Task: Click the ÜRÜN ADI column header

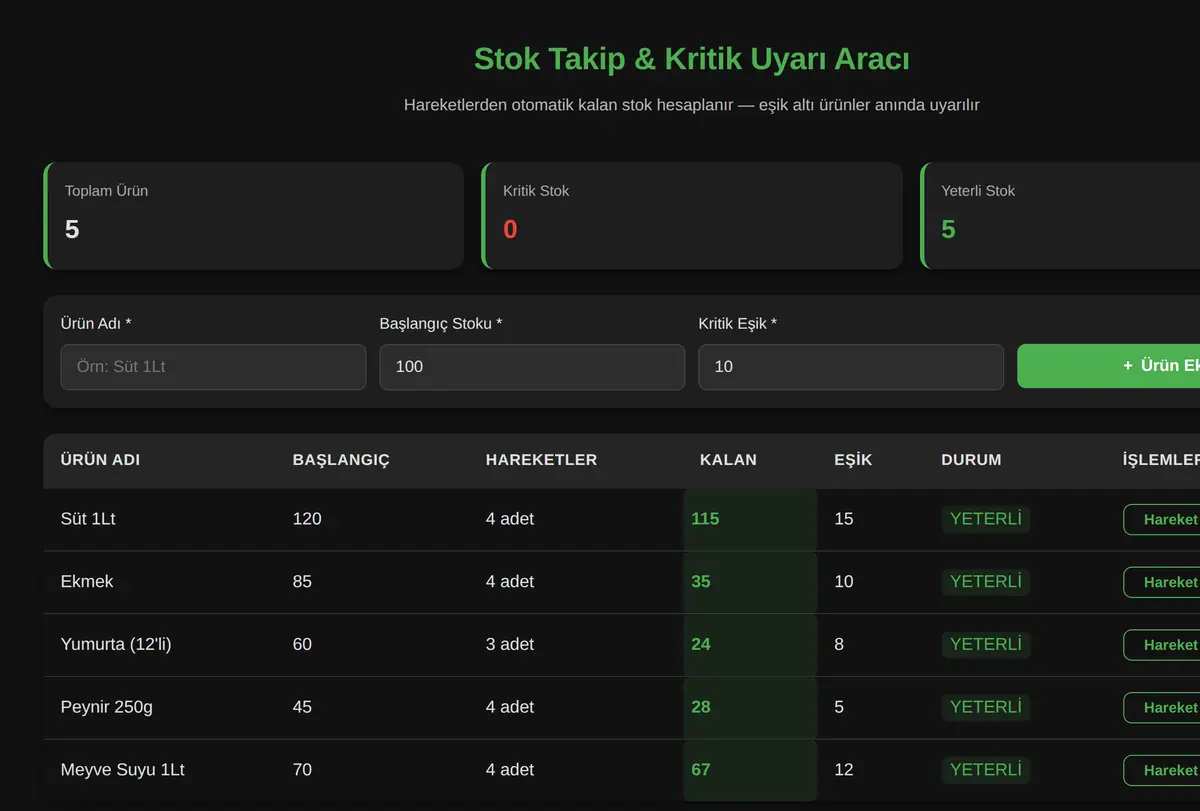Action: (x=100, y=460)
